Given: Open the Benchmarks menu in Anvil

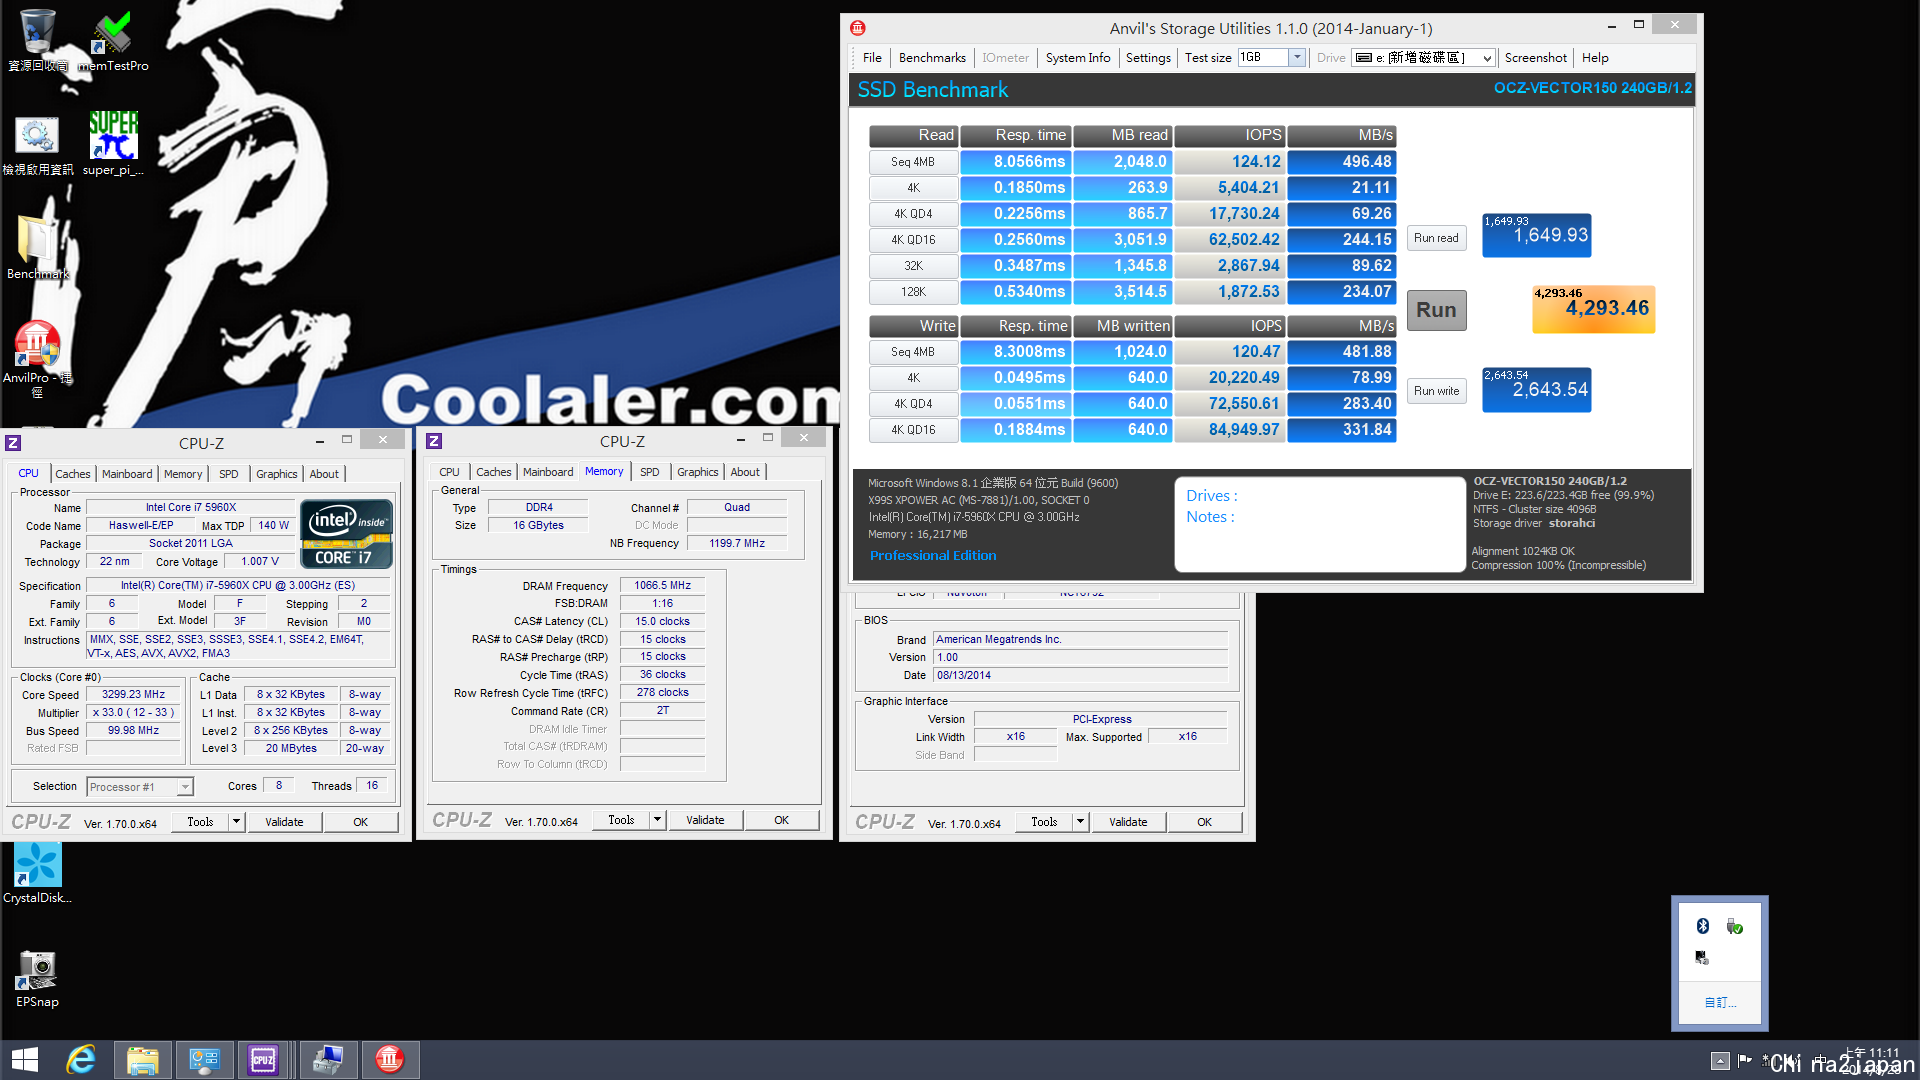Looking at the screenshot, I should click(932, 57).
